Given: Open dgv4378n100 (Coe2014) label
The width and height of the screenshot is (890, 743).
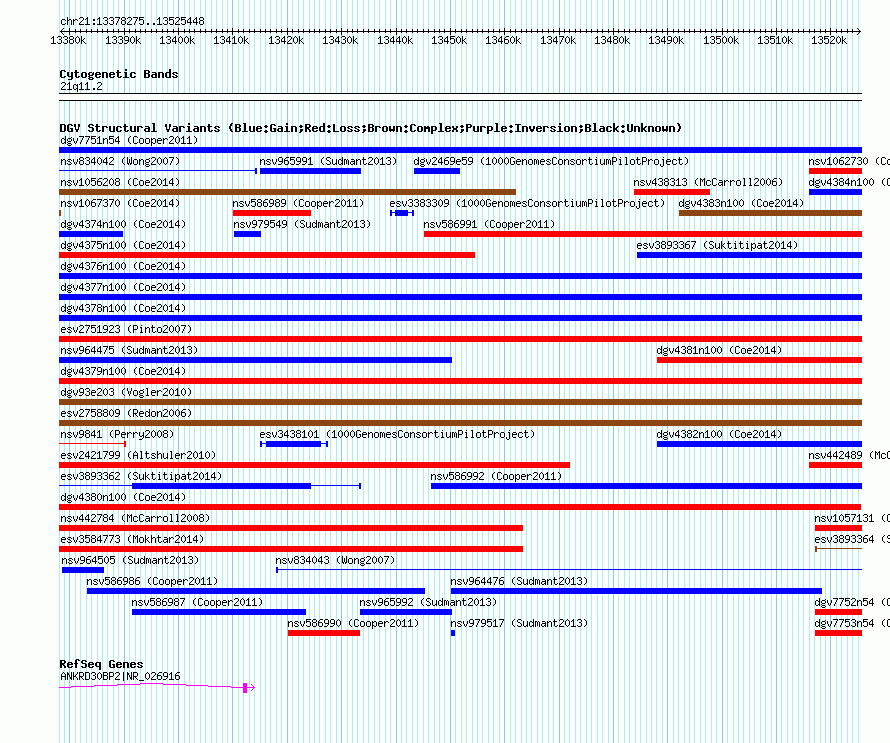Looking at the screenshot, I should 123,308.
